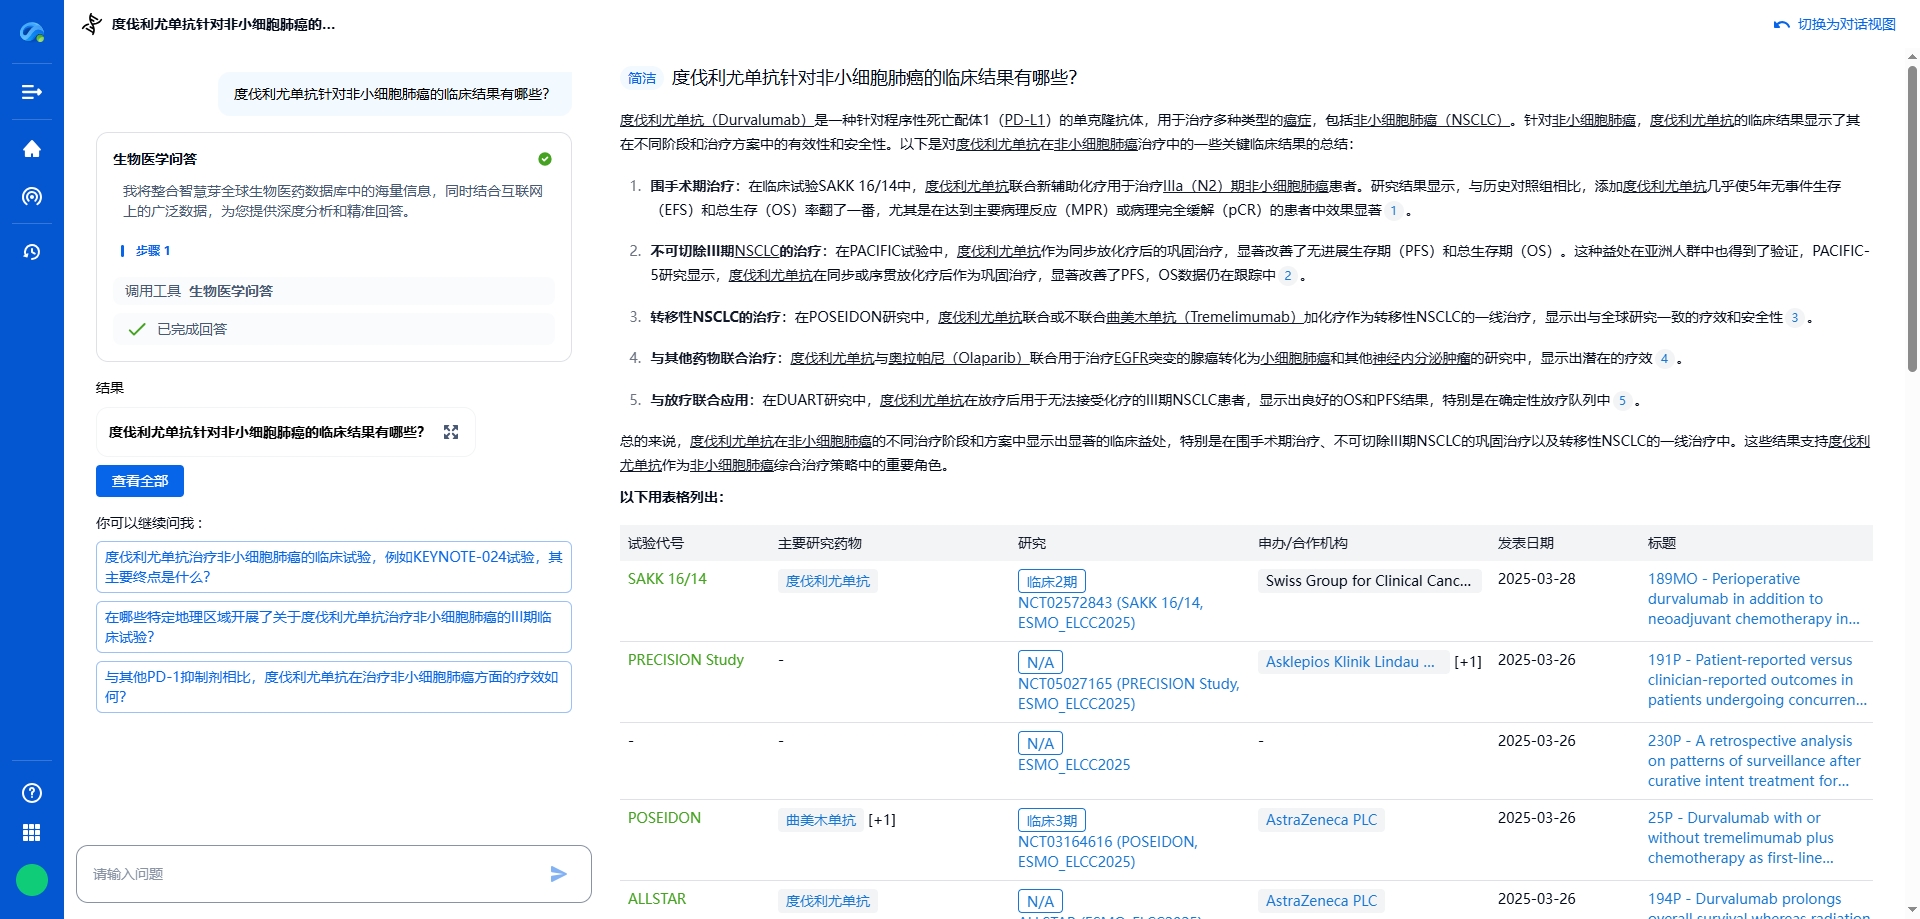Click the DNA icon beside the conversation title
This screenshot has height=919, width=1920.
[92, 23]
